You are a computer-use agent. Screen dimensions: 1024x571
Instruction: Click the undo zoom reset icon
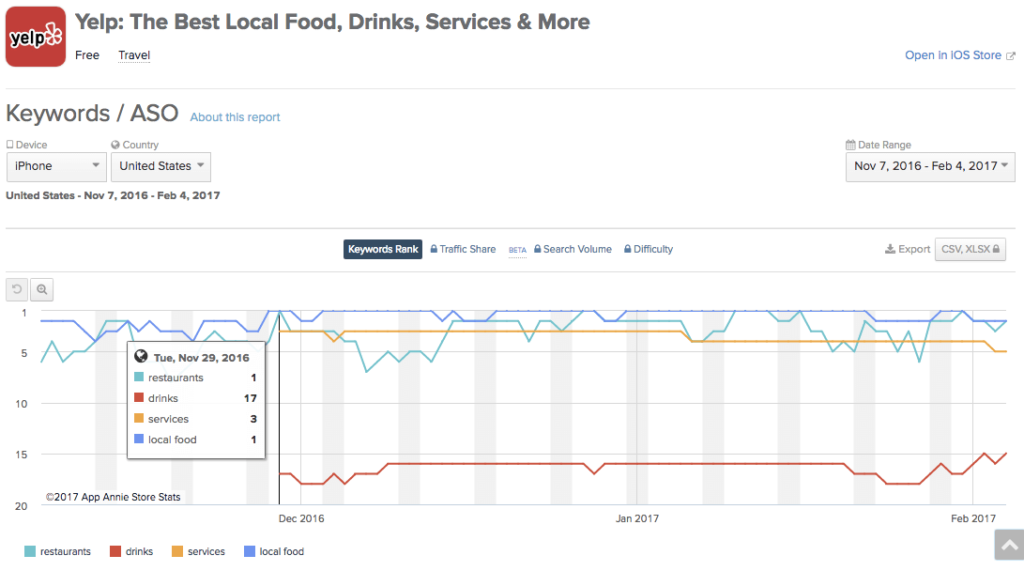[16, 290]
